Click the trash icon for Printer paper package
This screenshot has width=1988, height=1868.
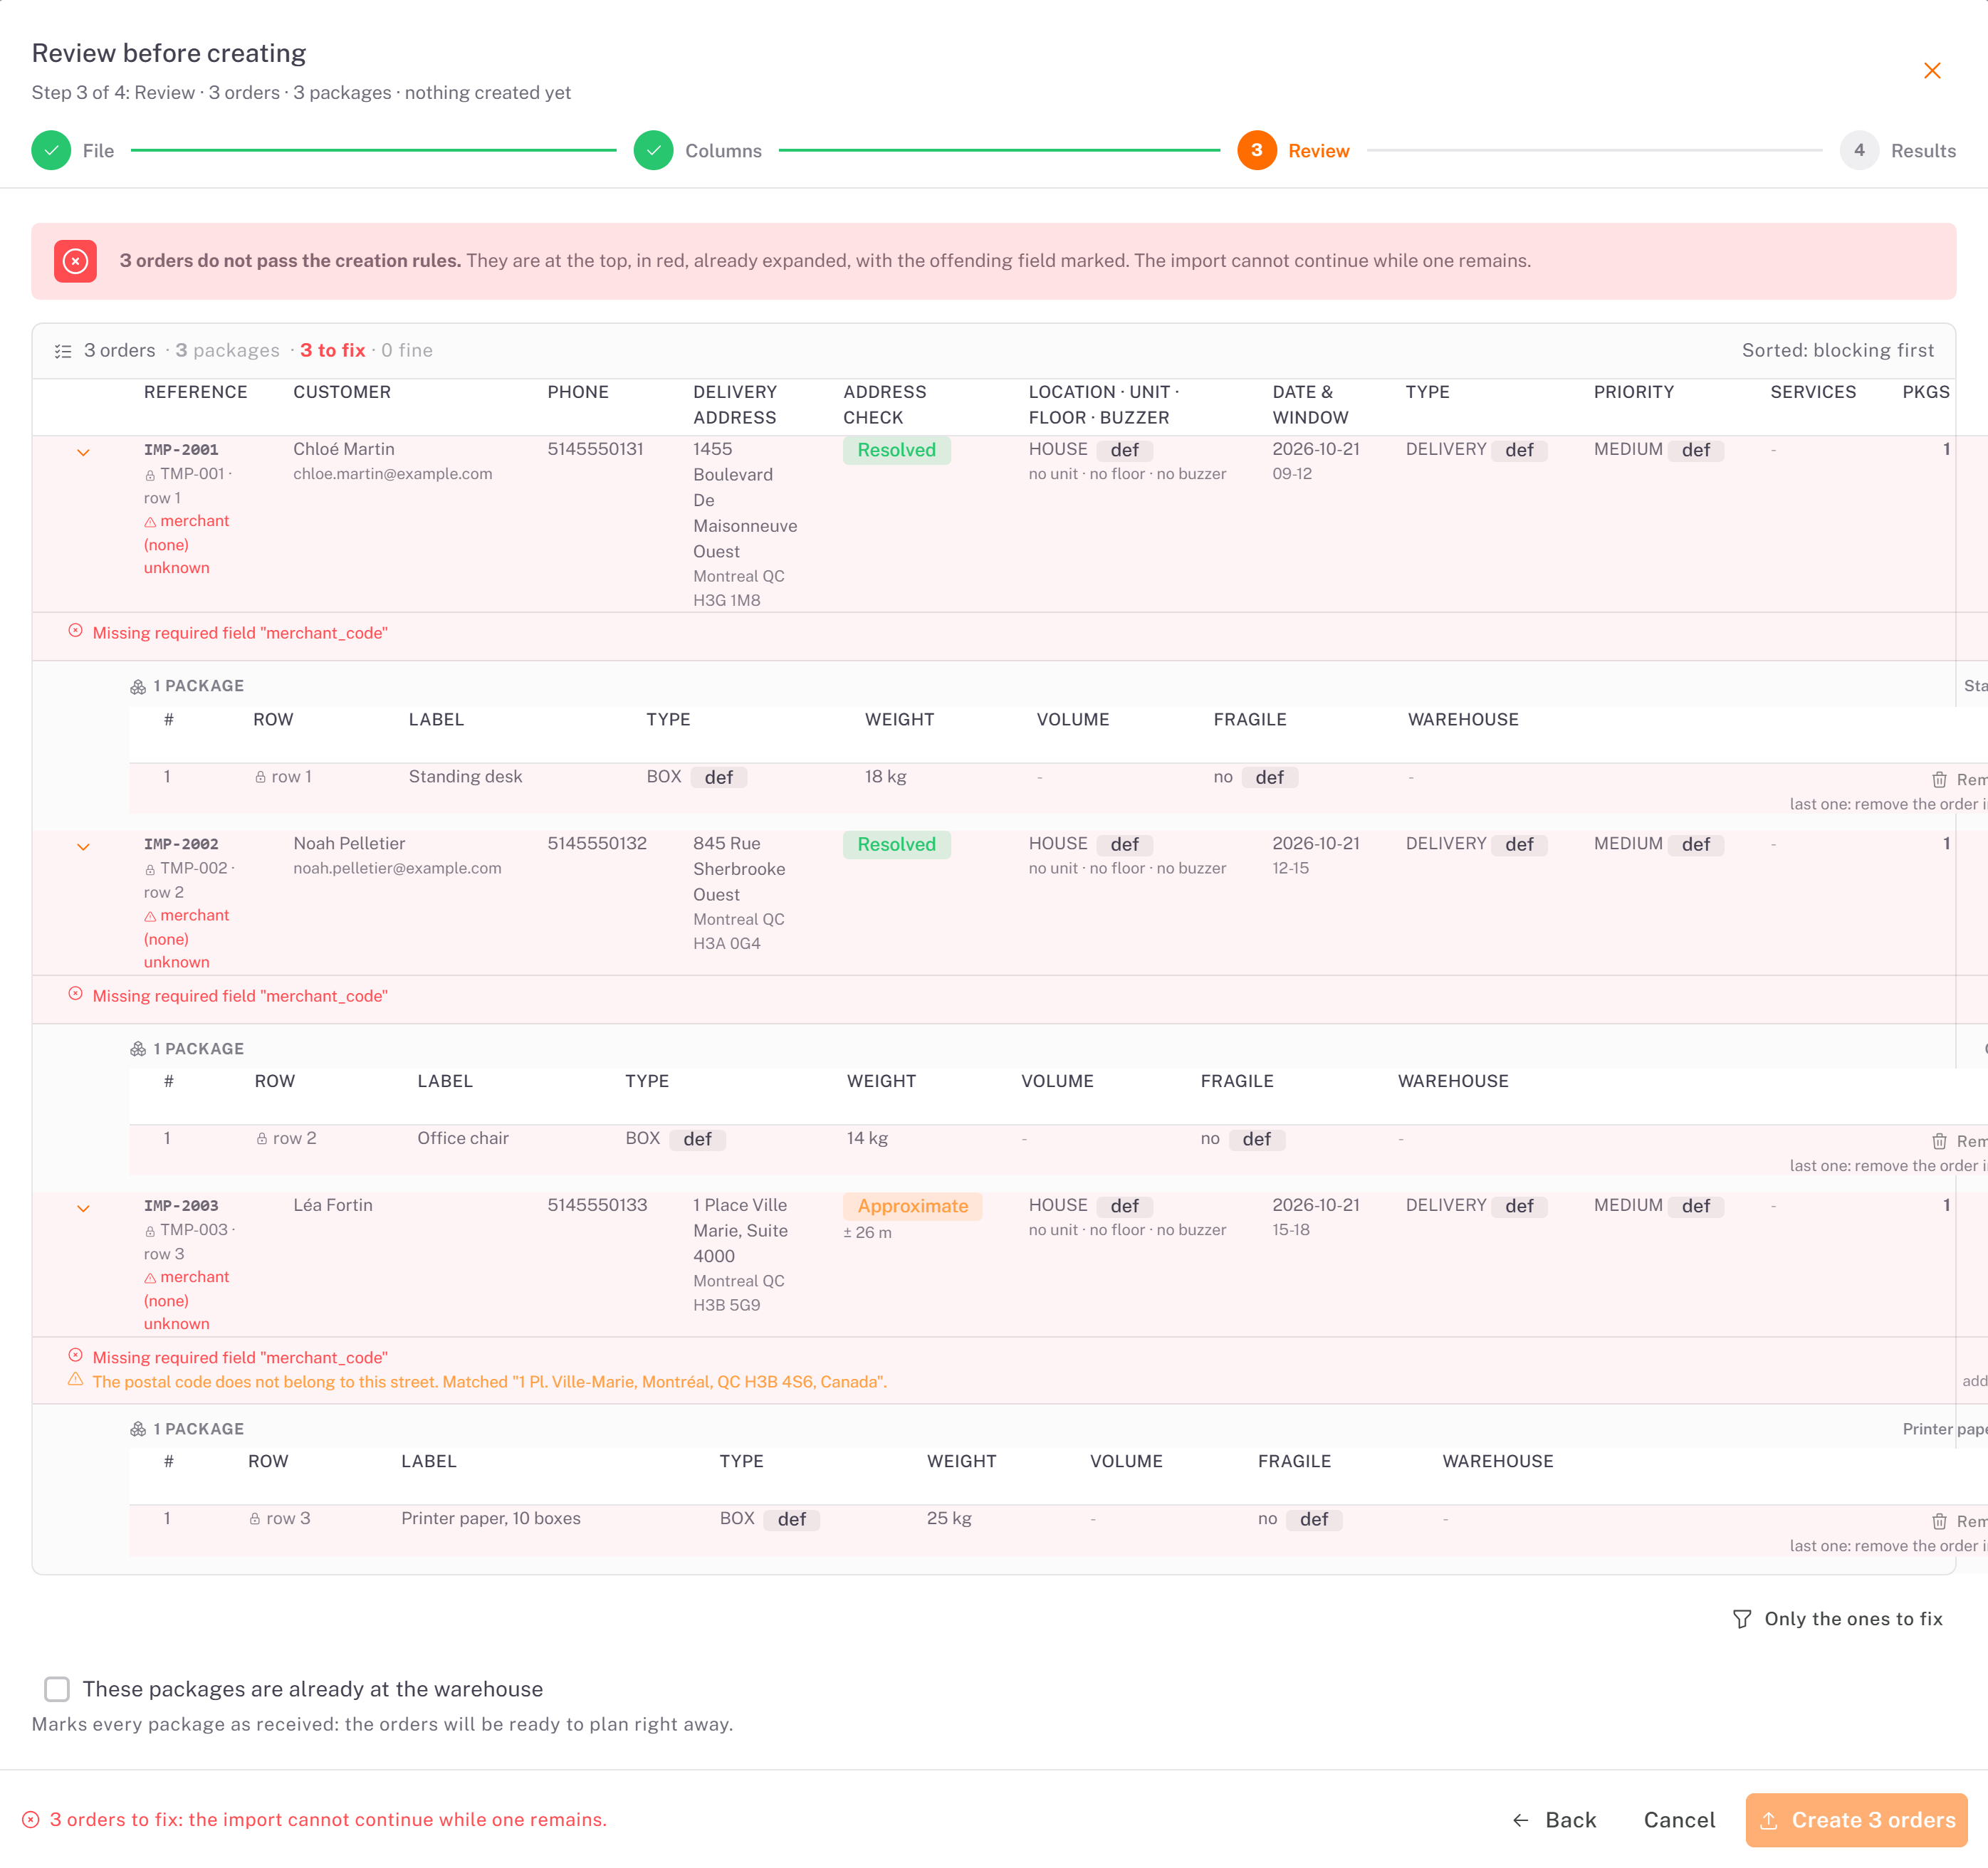coord(1938,1521)
